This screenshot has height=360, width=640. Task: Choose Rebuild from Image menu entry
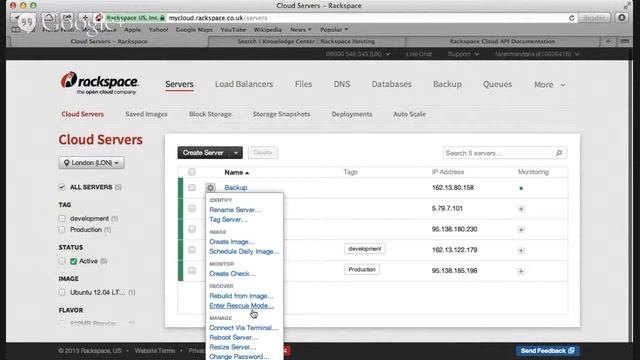click(241, 296)
